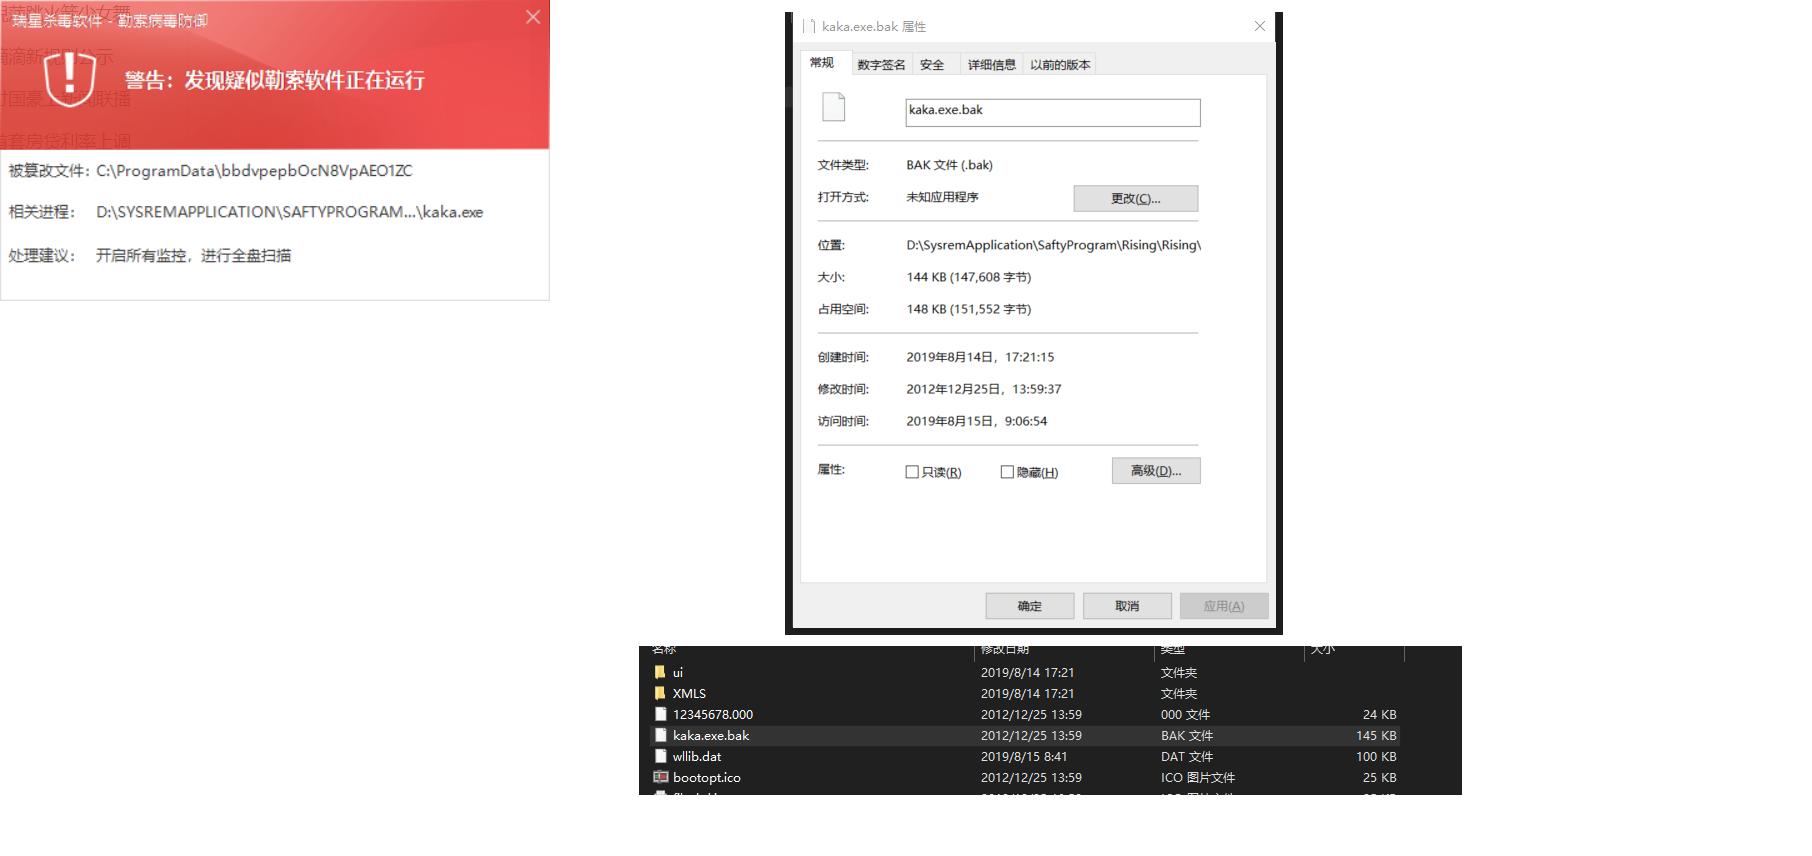Click the large blank file icon beside filename field
Image resolution: width=1812 pixels, height=856 pixels.
pyautogui.click(x=834, y=107)
